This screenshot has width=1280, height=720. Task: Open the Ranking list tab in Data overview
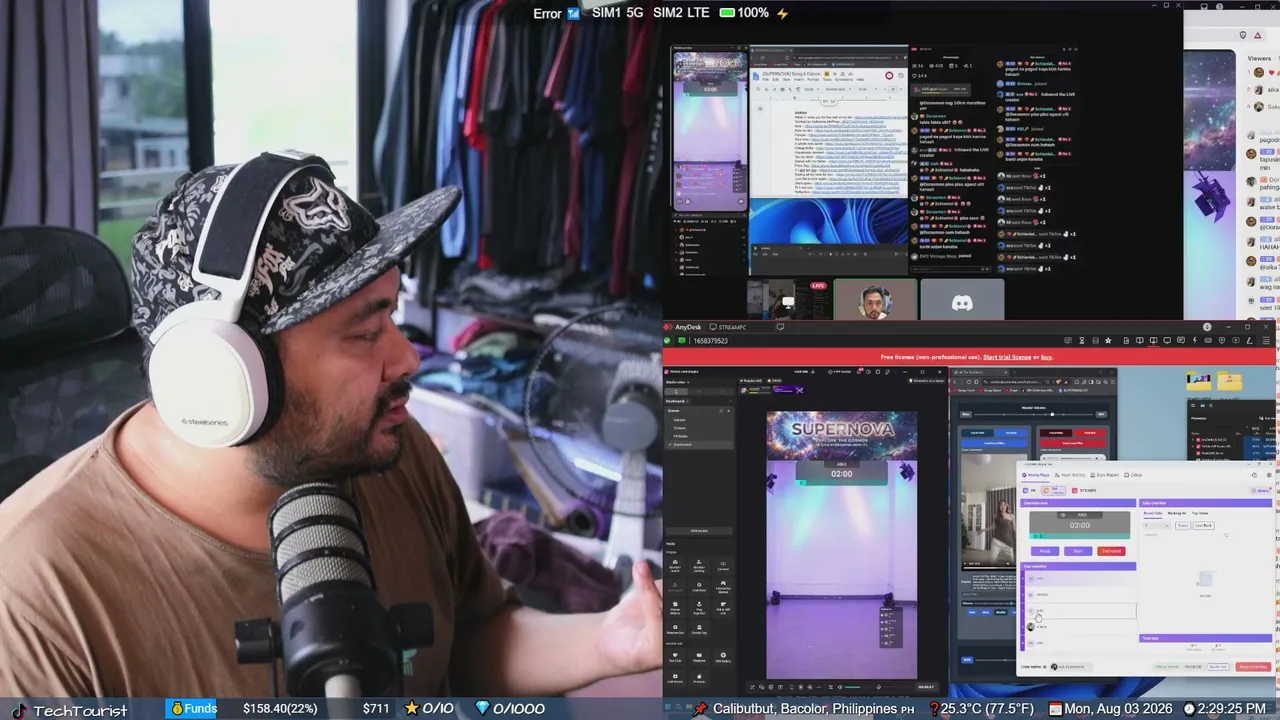tap(1176, 513)
